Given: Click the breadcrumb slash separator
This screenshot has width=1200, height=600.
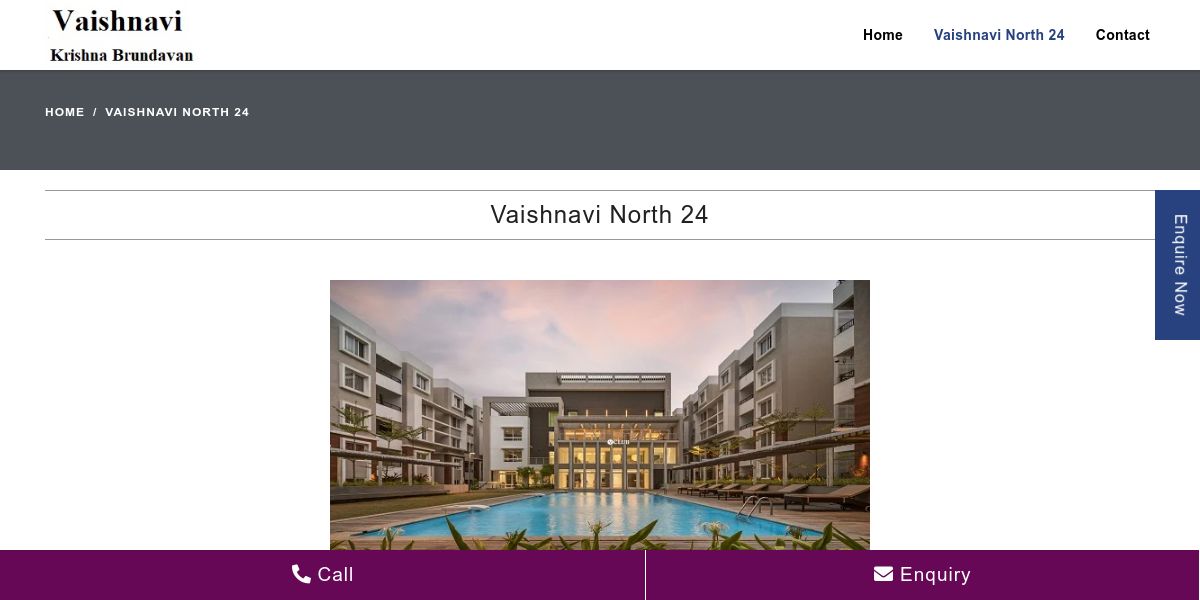Looking at the screenshot, I should [95, 112].
